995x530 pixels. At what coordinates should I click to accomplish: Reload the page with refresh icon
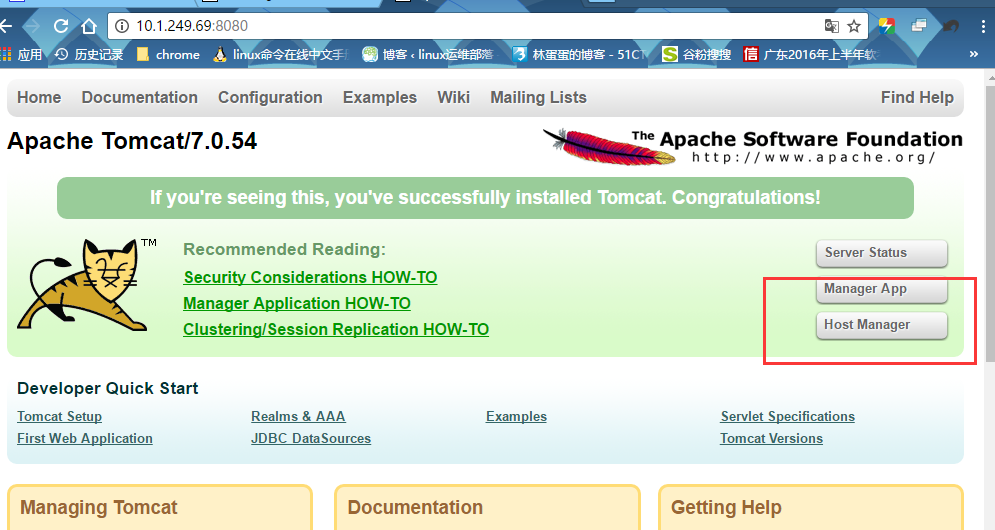click(x=61, y=26)
